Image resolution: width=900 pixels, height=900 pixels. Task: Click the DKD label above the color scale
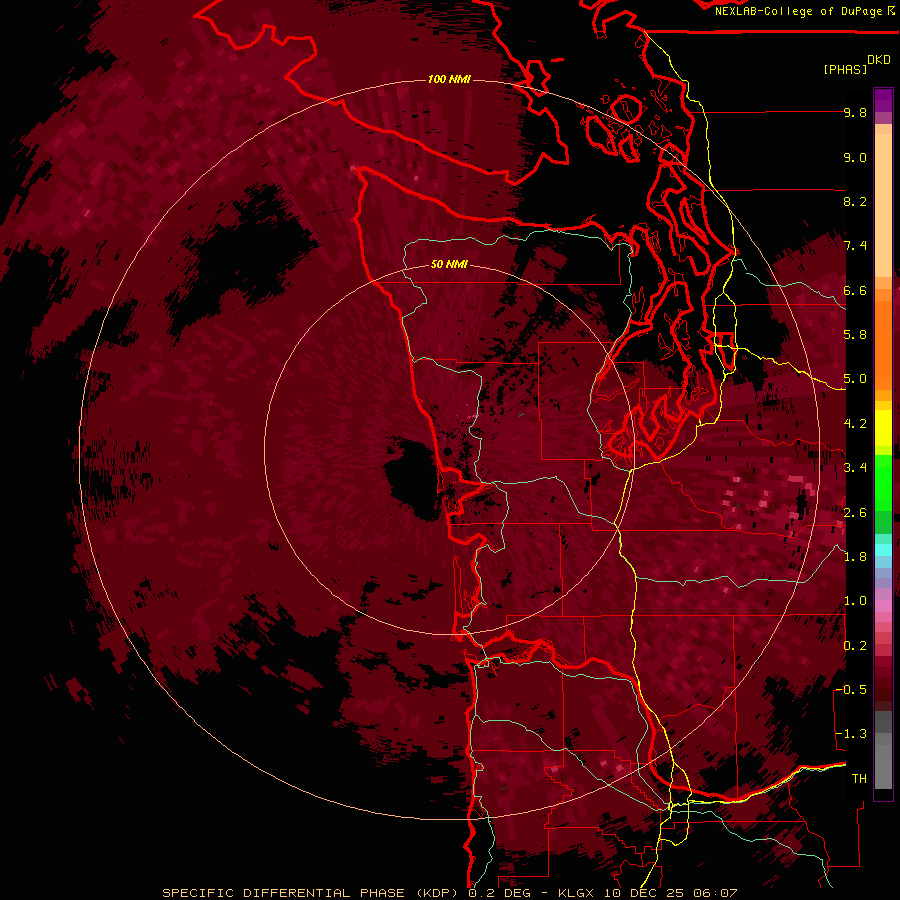pos(879,59)
